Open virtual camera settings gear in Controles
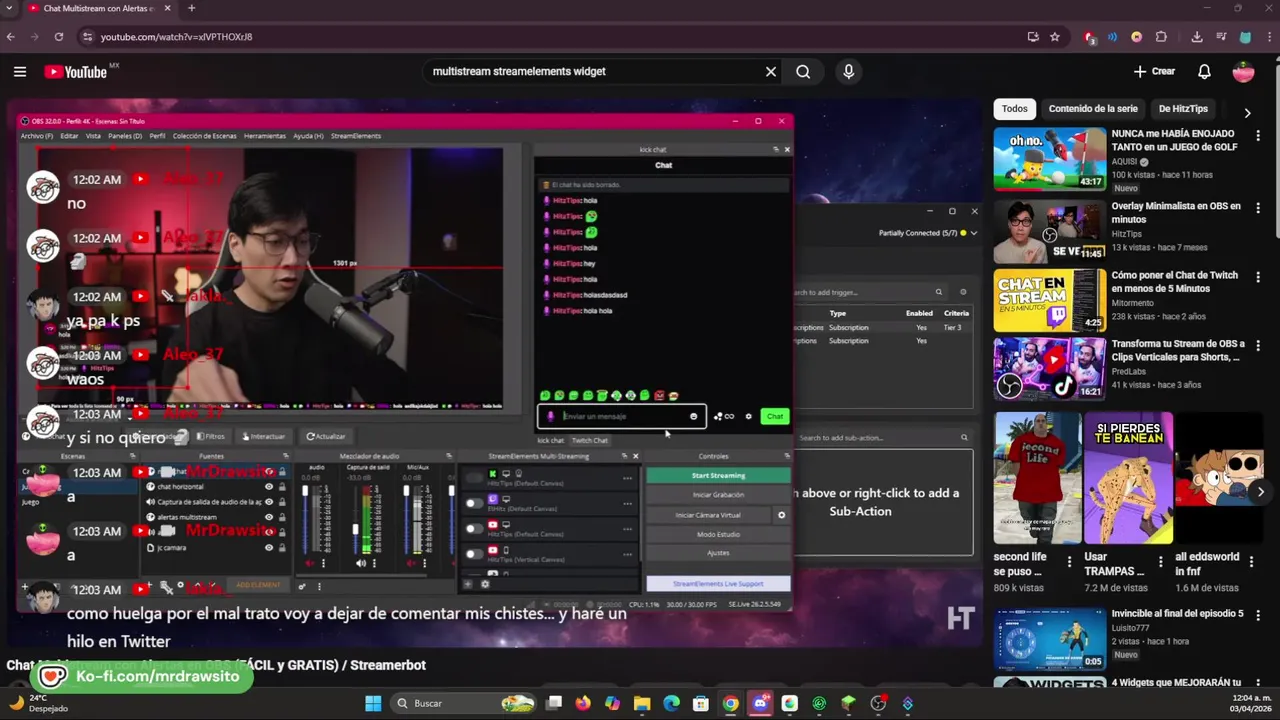This screenshot has width=1280, height=720. click(782, 515)
